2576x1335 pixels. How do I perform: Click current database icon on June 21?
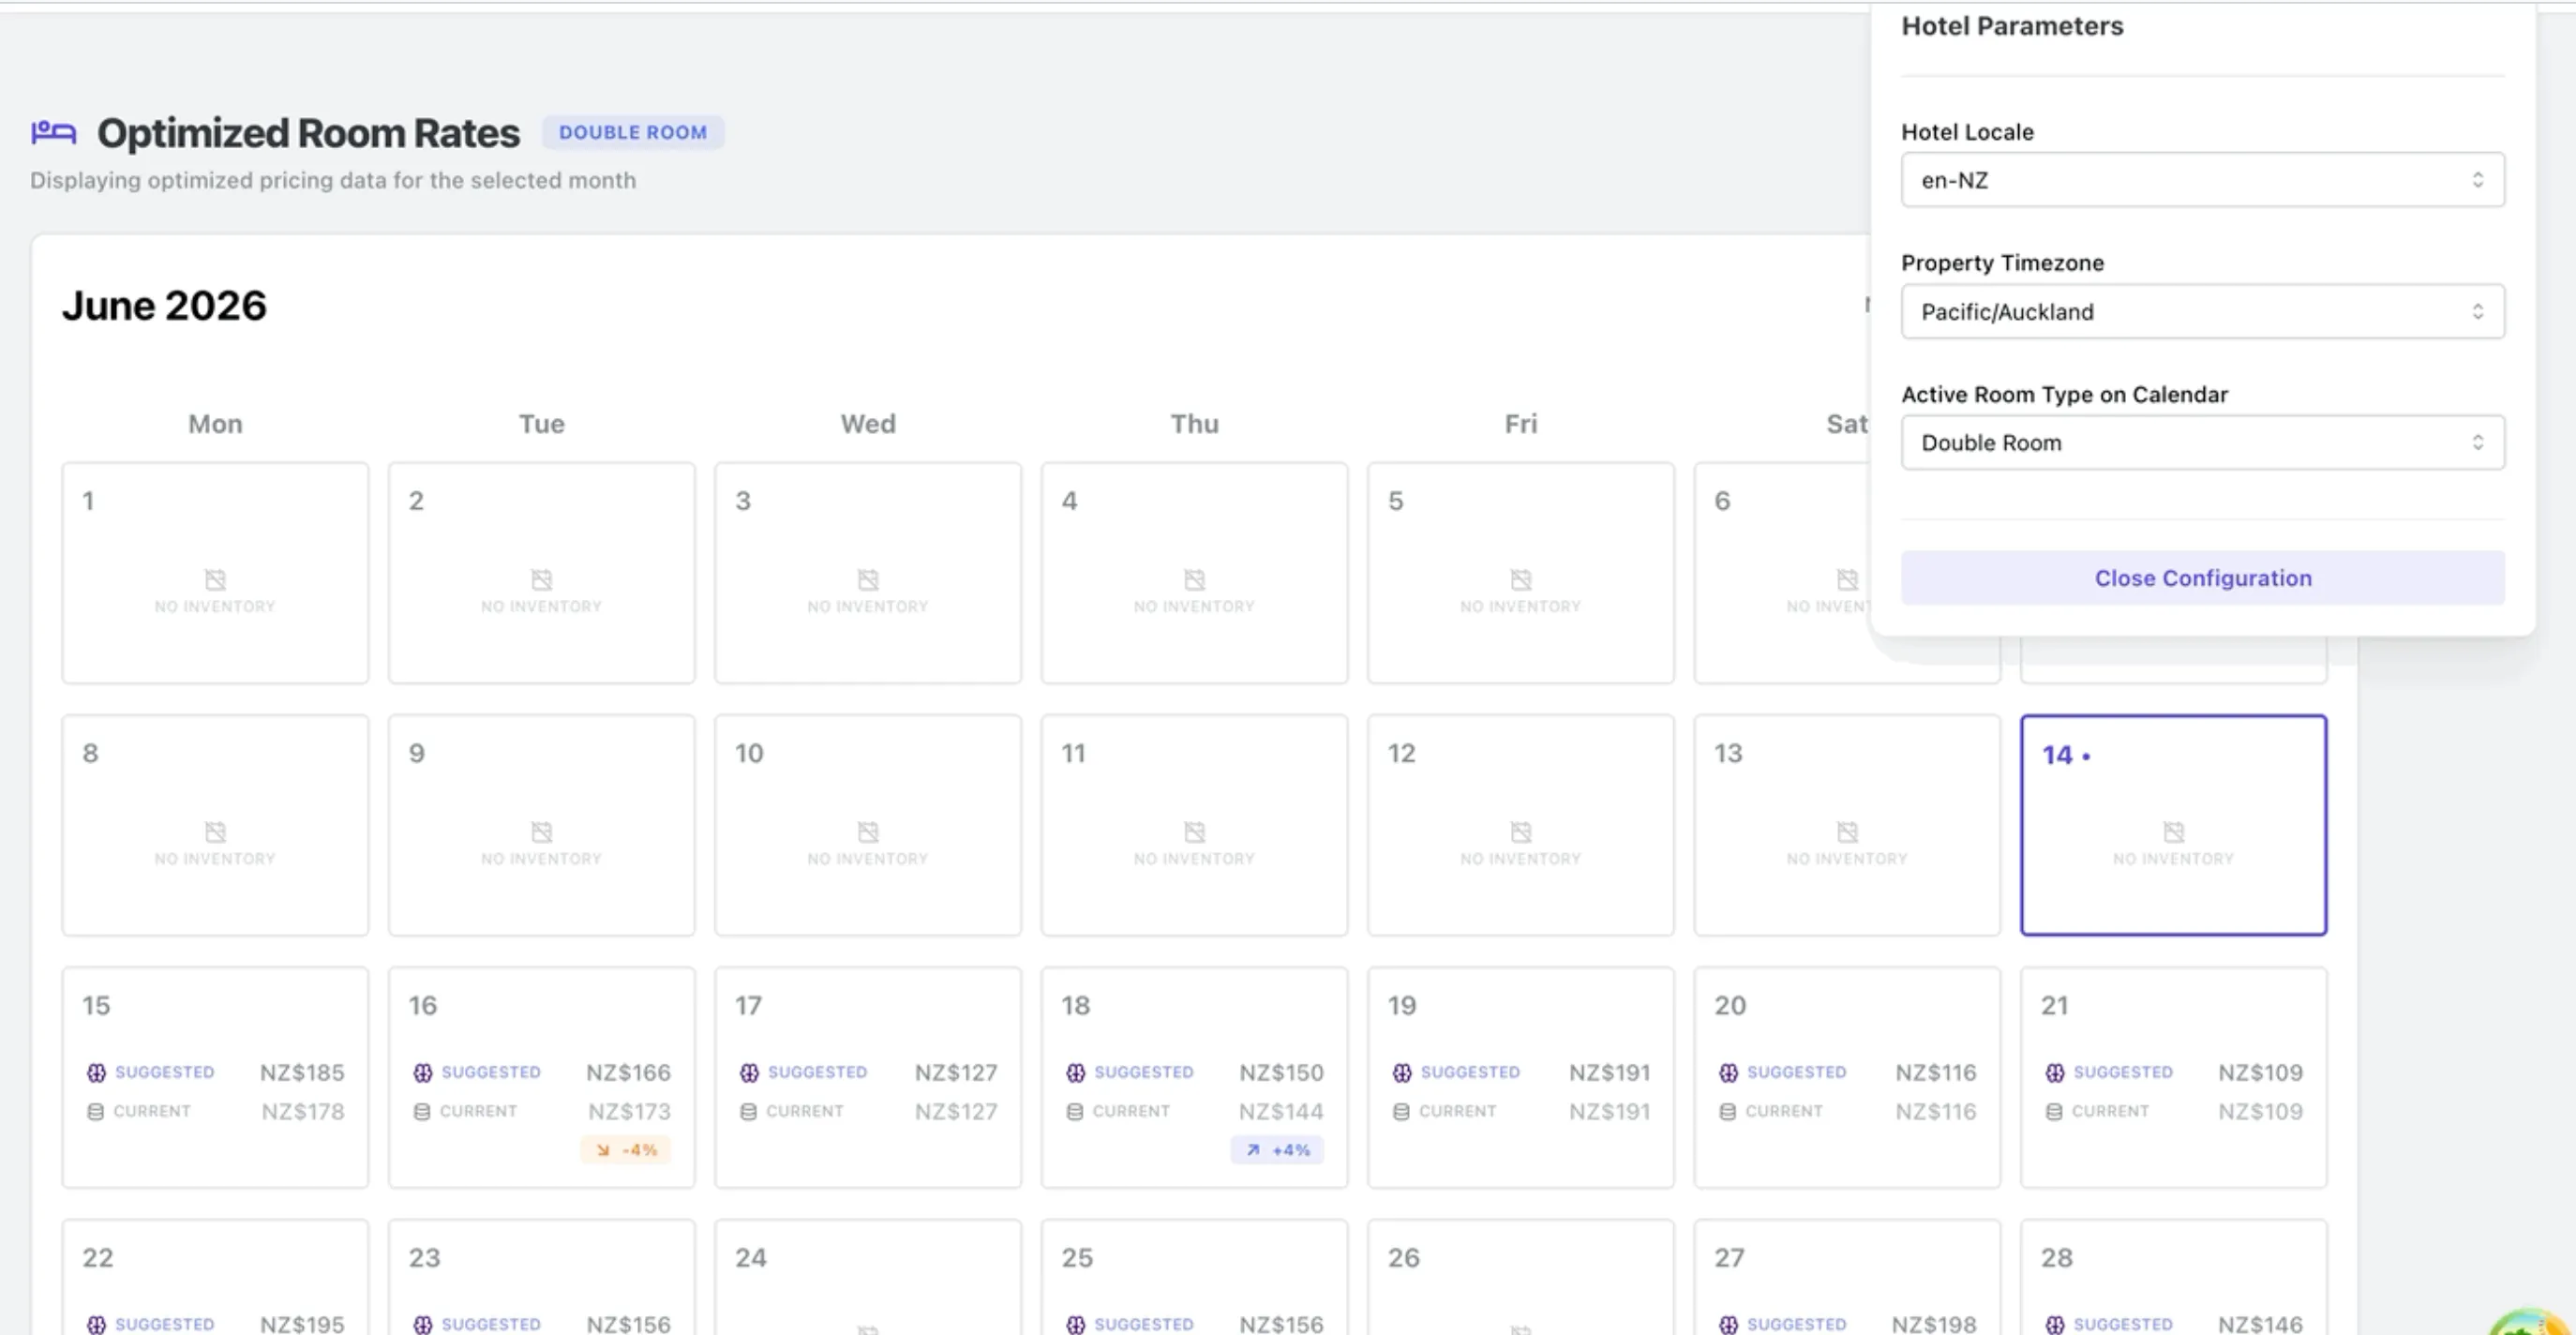(x=2054, y=1112)
